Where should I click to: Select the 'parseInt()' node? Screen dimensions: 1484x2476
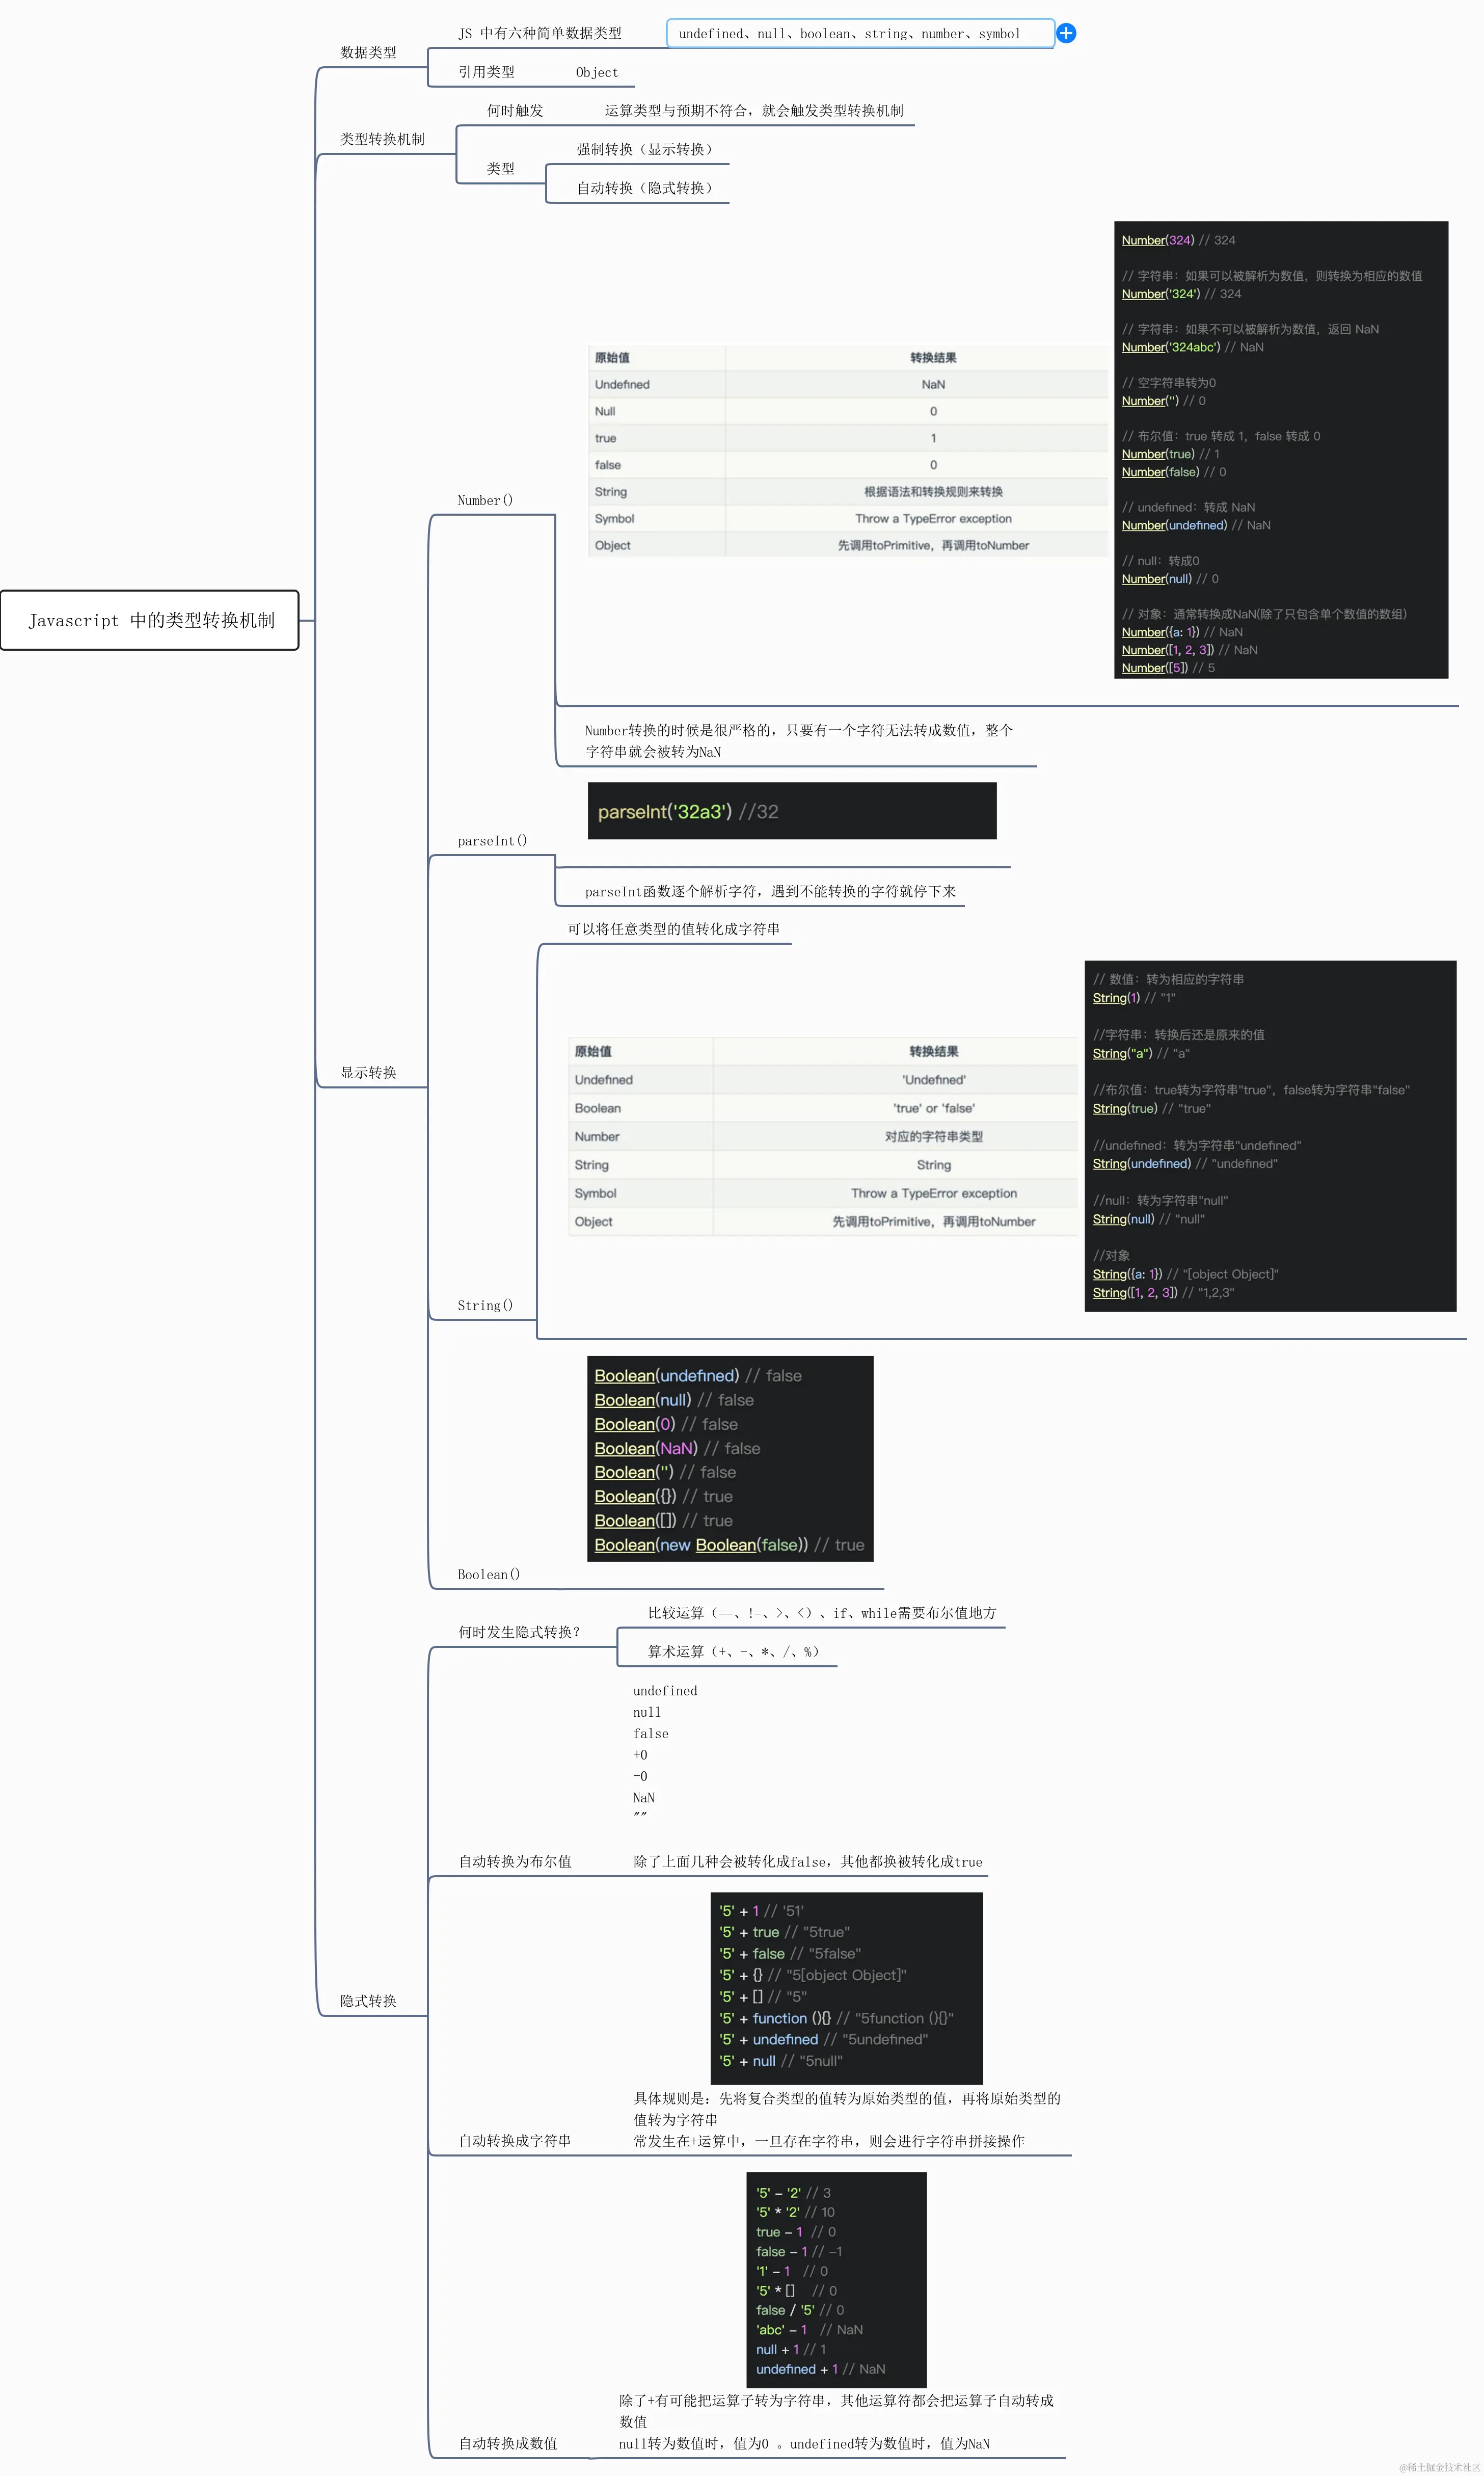(492, 841)
